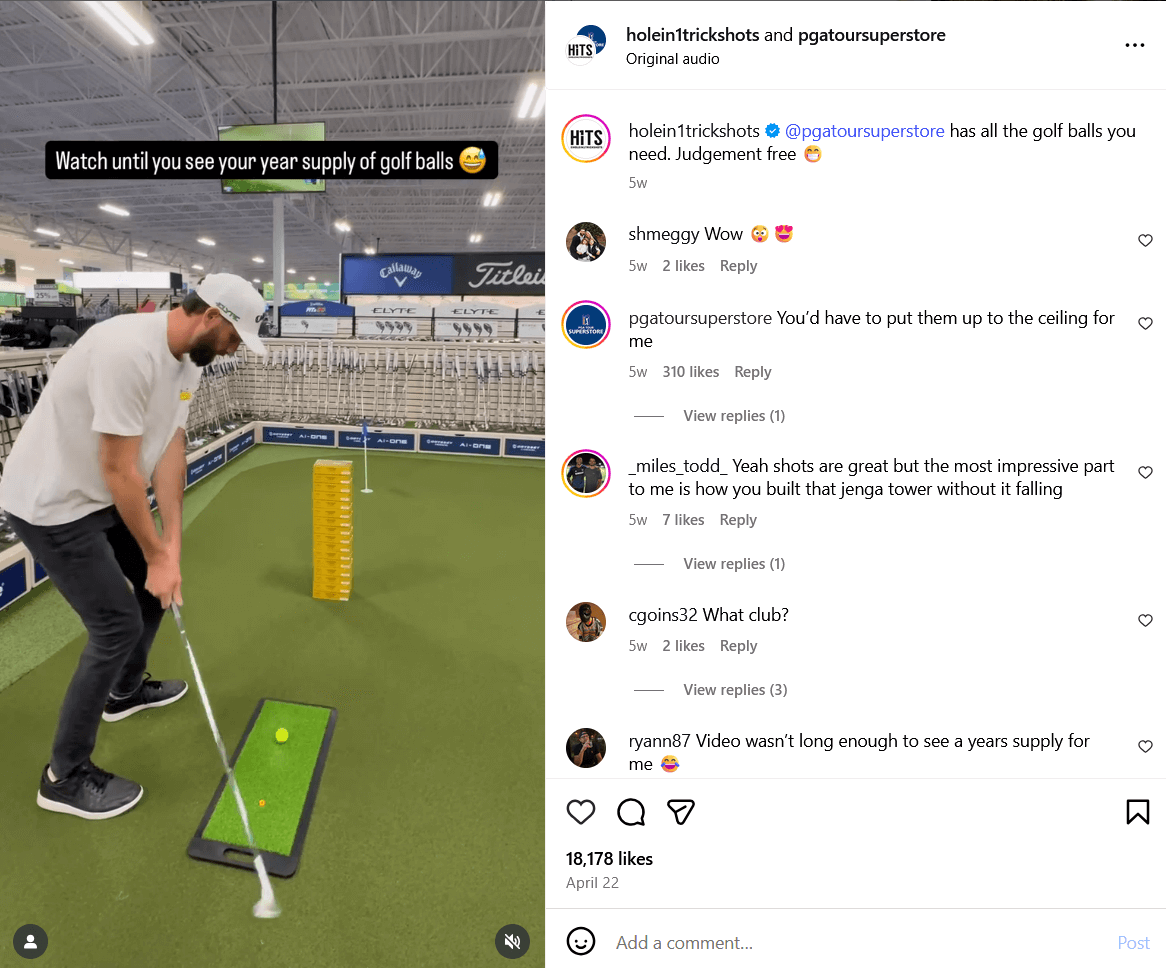Image resolution: width=1166 pixels, height=968 pixels.
Task: Open pgatoursuperstore profile from header
Action: (x=872, y=35)
